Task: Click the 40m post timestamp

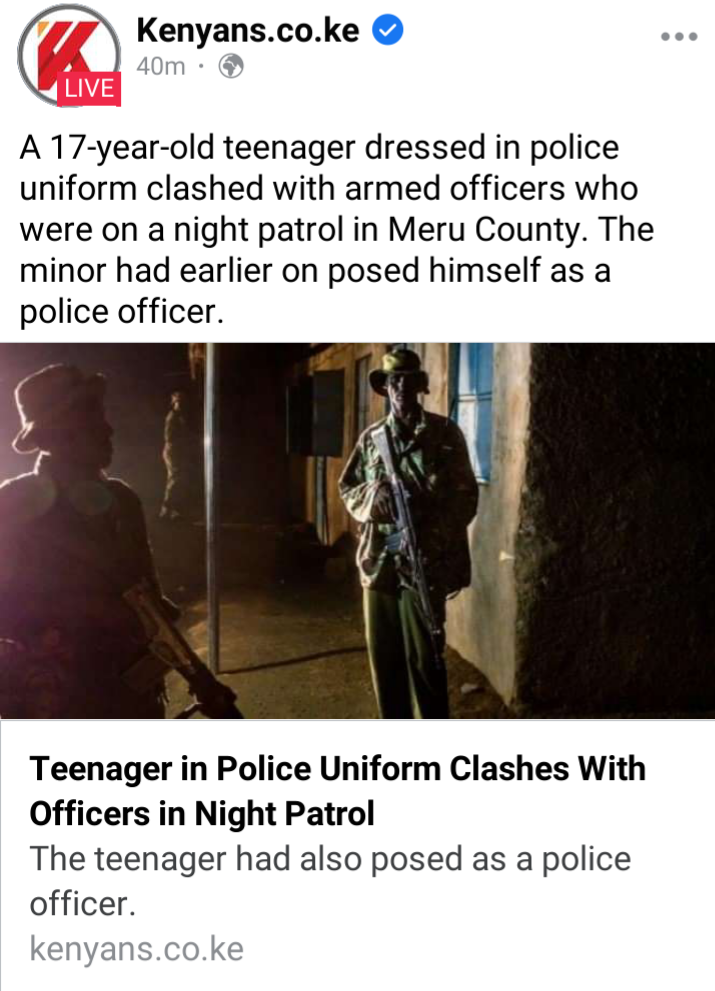Action: coord(161,66)
